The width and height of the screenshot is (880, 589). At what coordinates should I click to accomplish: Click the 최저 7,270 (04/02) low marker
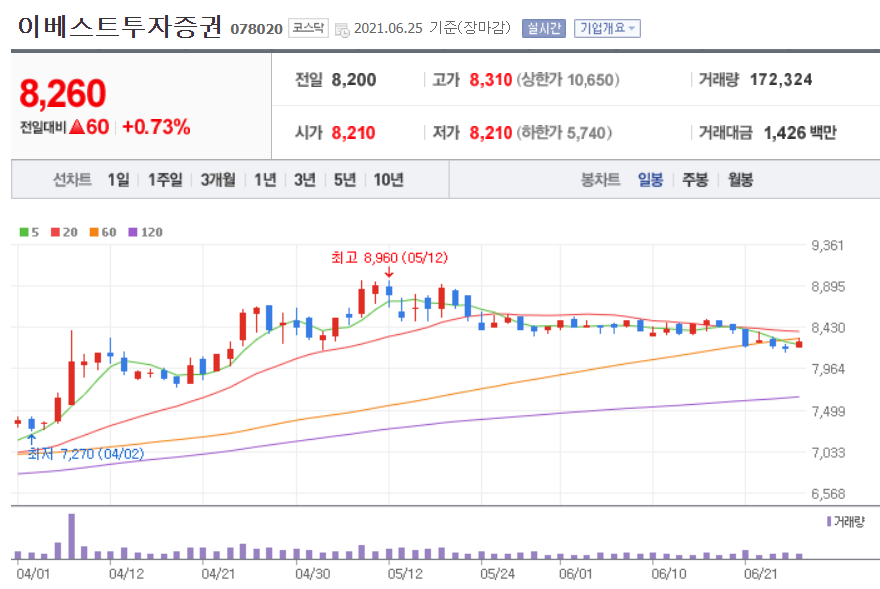(85, 453)
